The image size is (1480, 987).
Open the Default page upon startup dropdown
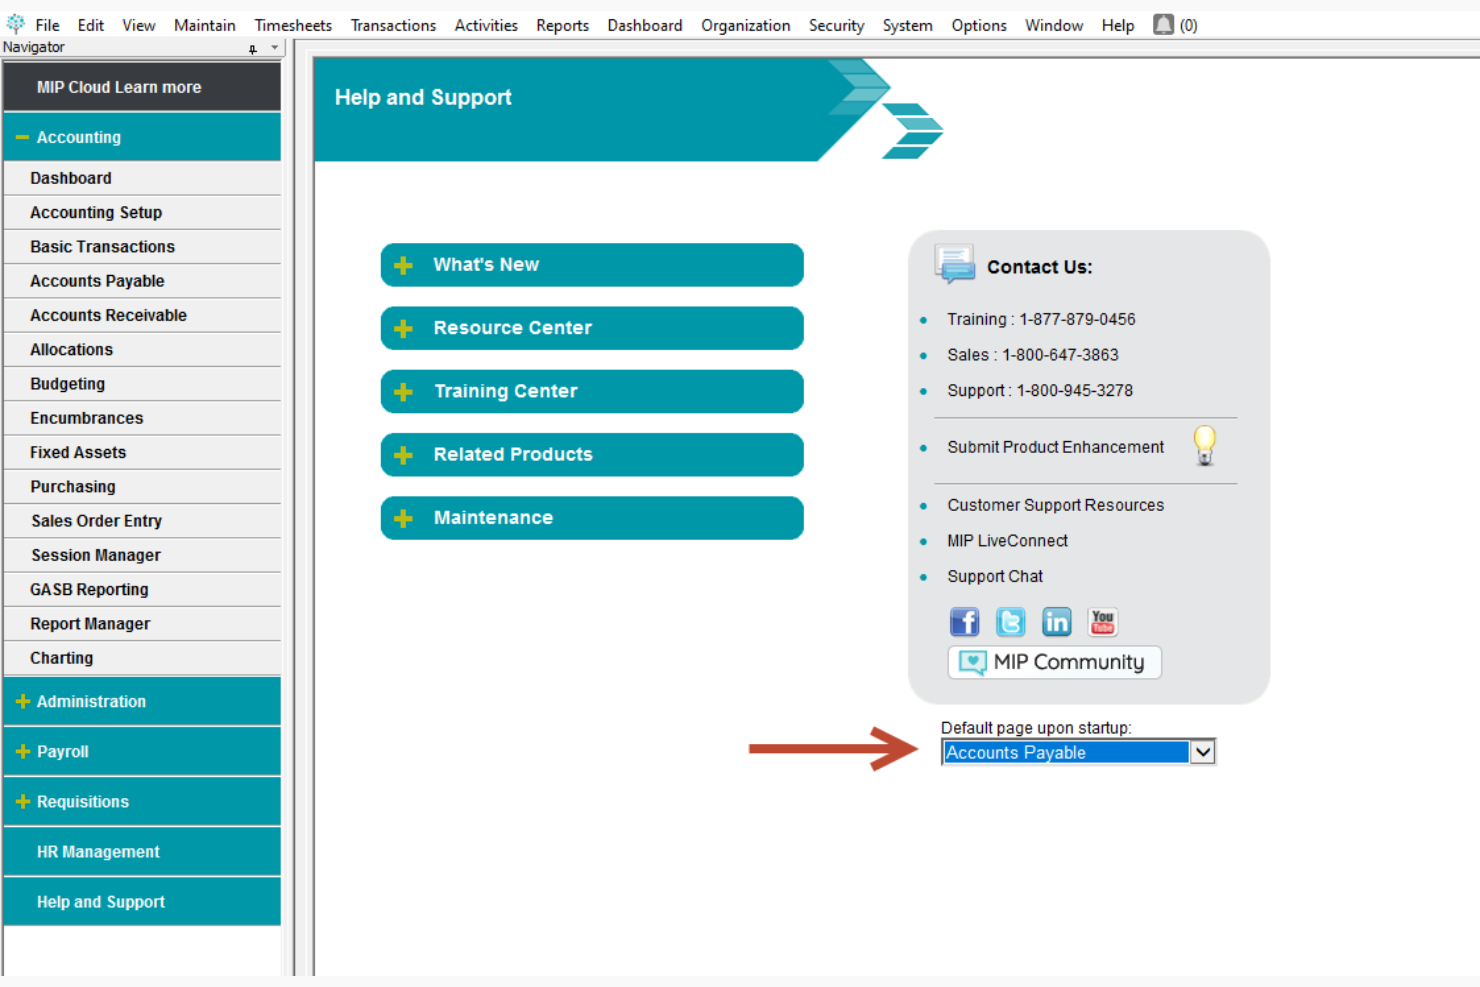(1203, 752)
